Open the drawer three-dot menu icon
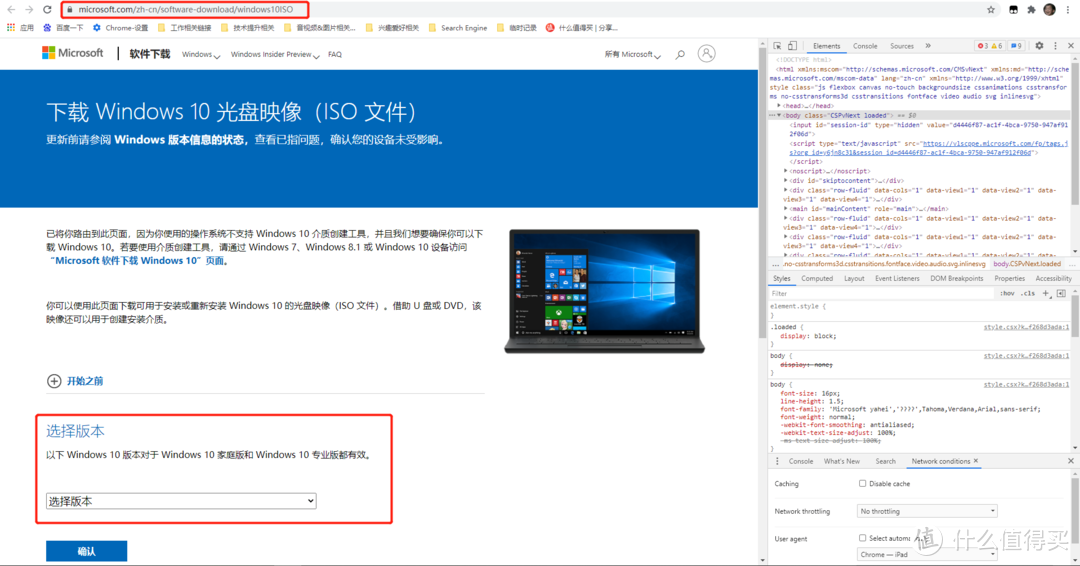1080x566 pixels. click(x=778, y=461)
